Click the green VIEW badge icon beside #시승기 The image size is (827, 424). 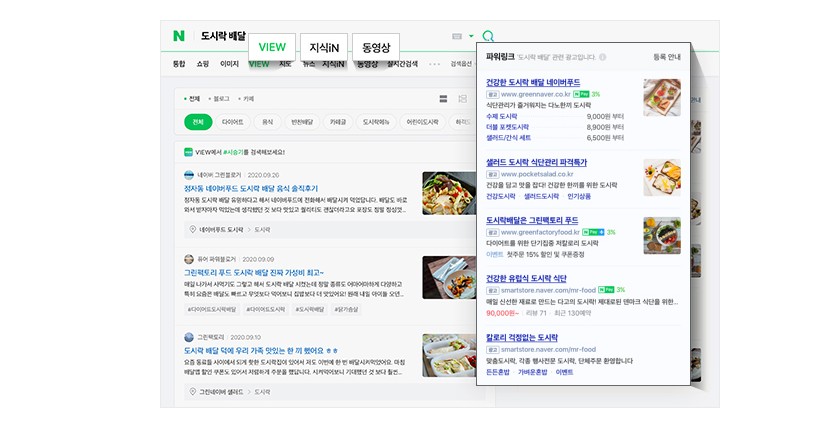coord(188,152)
